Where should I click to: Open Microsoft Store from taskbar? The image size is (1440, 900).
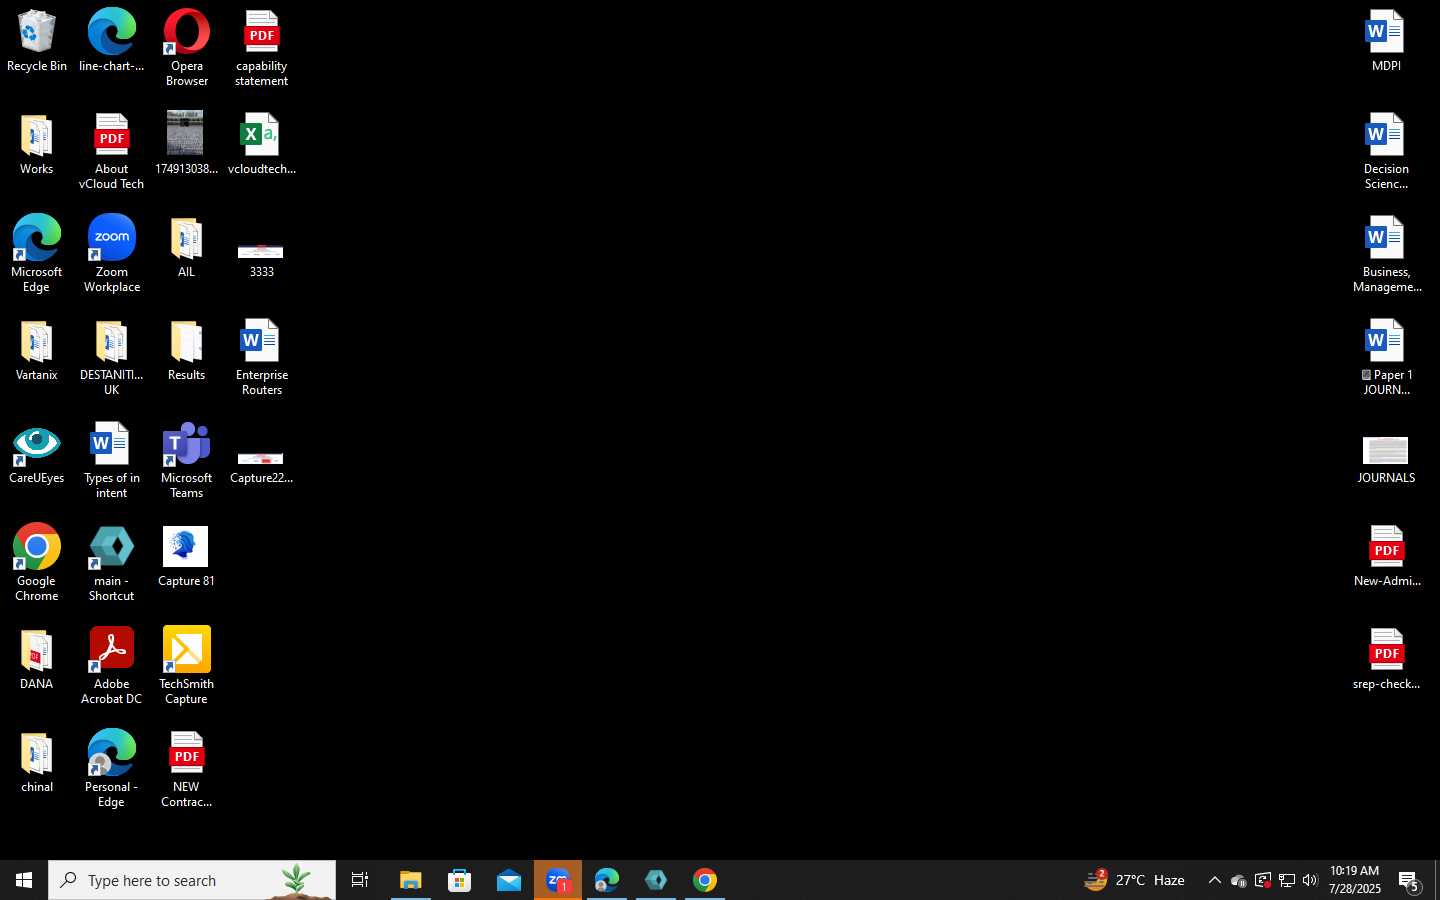pos(459,880)
